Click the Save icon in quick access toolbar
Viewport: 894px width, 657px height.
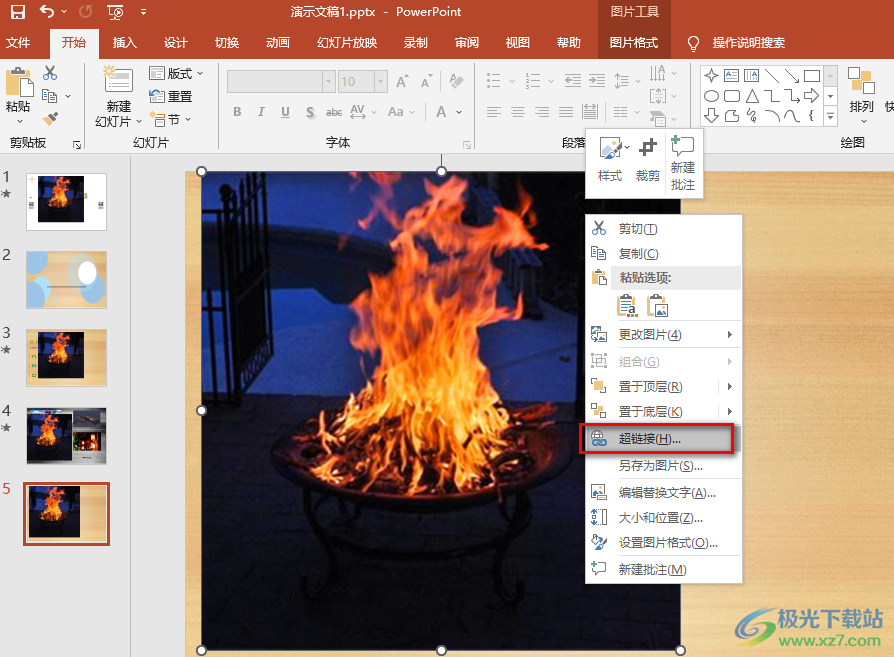[x=18, y=11]
